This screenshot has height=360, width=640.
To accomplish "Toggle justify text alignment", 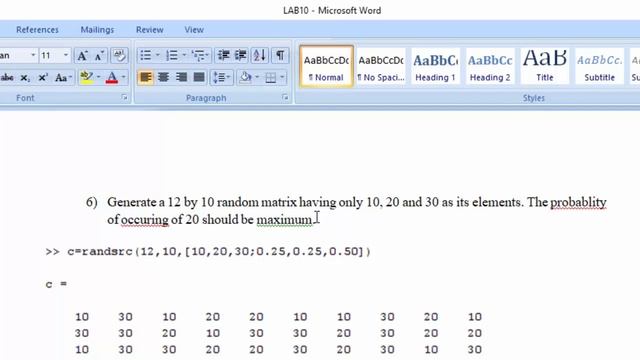I will click(x=199, y=77).
